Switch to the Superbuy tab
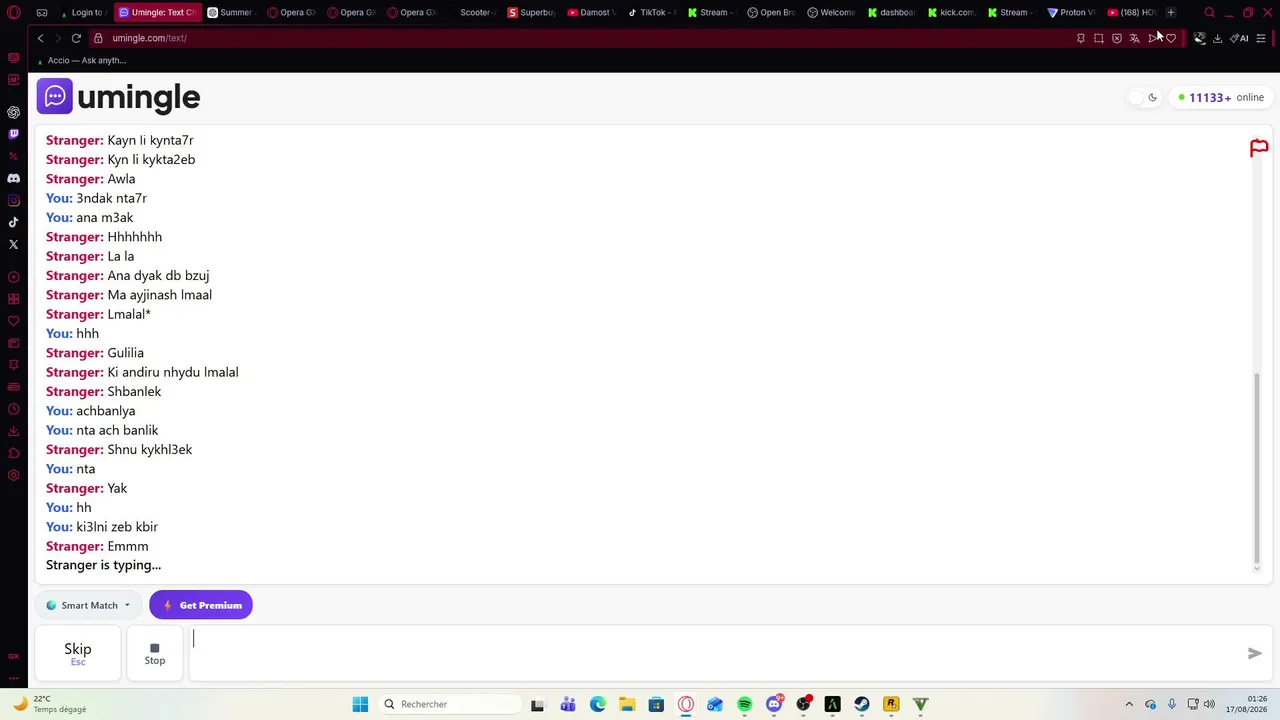Image resolution: width=1280 pixels, height=720 pixels. point(531,13)
